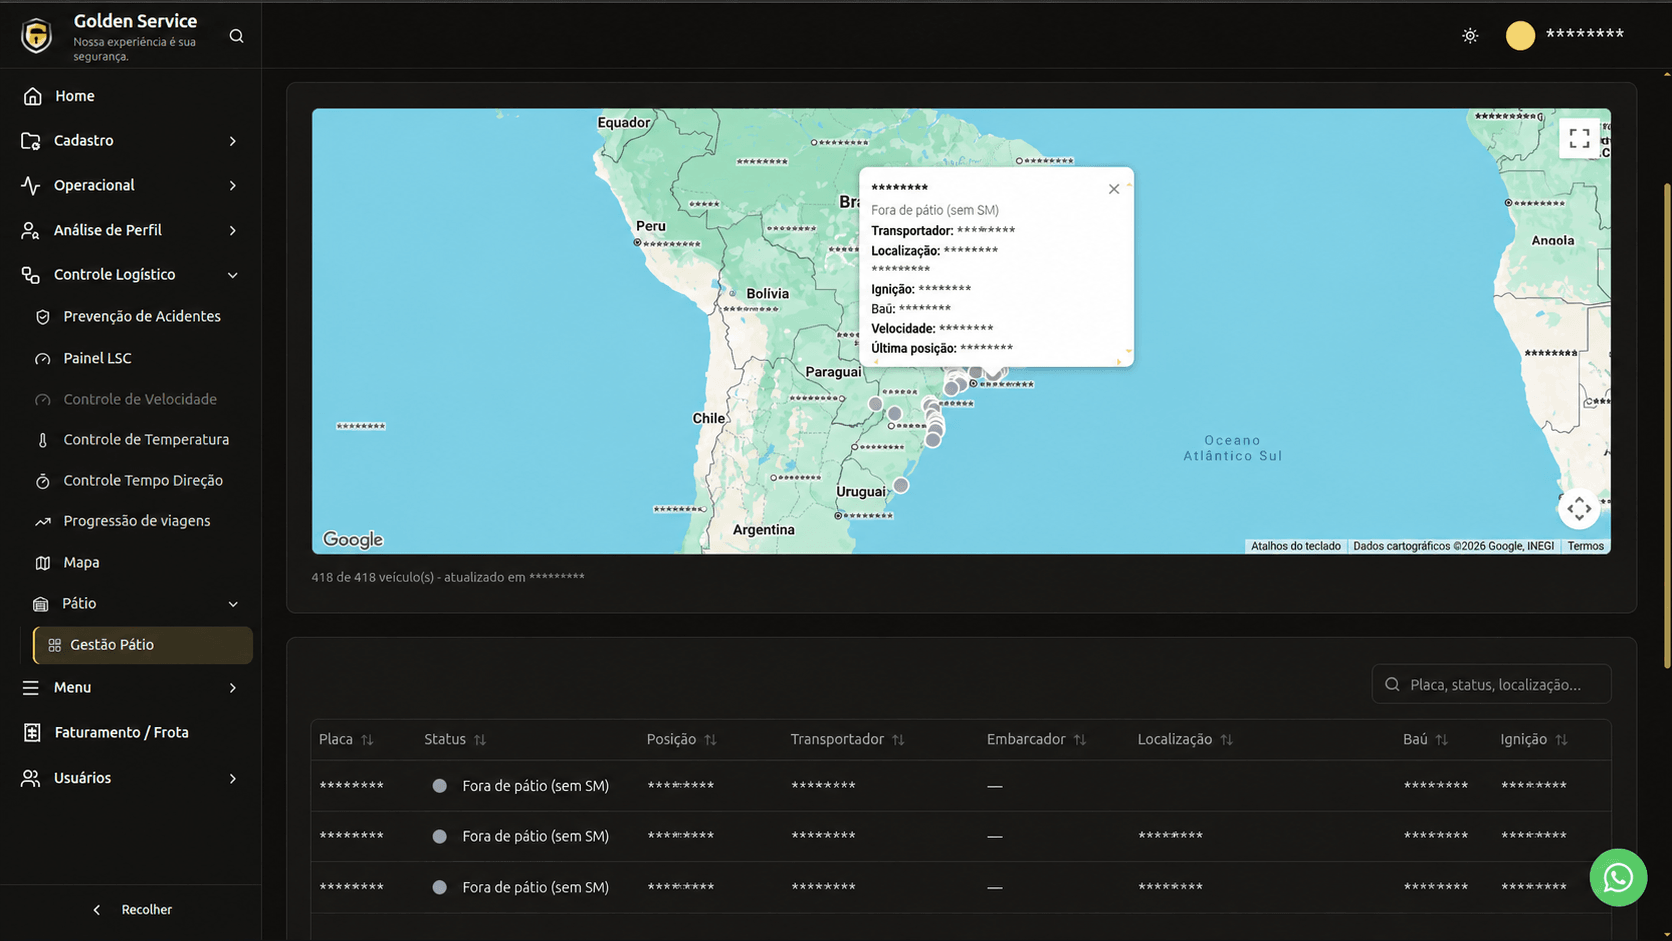Select Gestão Pátio item

tap(143, 645)
